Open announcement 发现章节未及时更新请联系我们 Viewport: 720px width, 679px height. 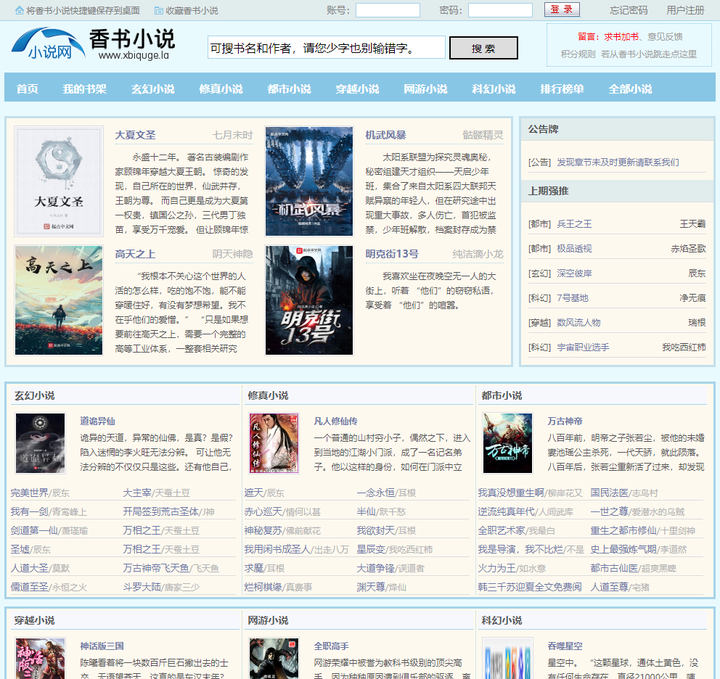click(x=618, y=162)
